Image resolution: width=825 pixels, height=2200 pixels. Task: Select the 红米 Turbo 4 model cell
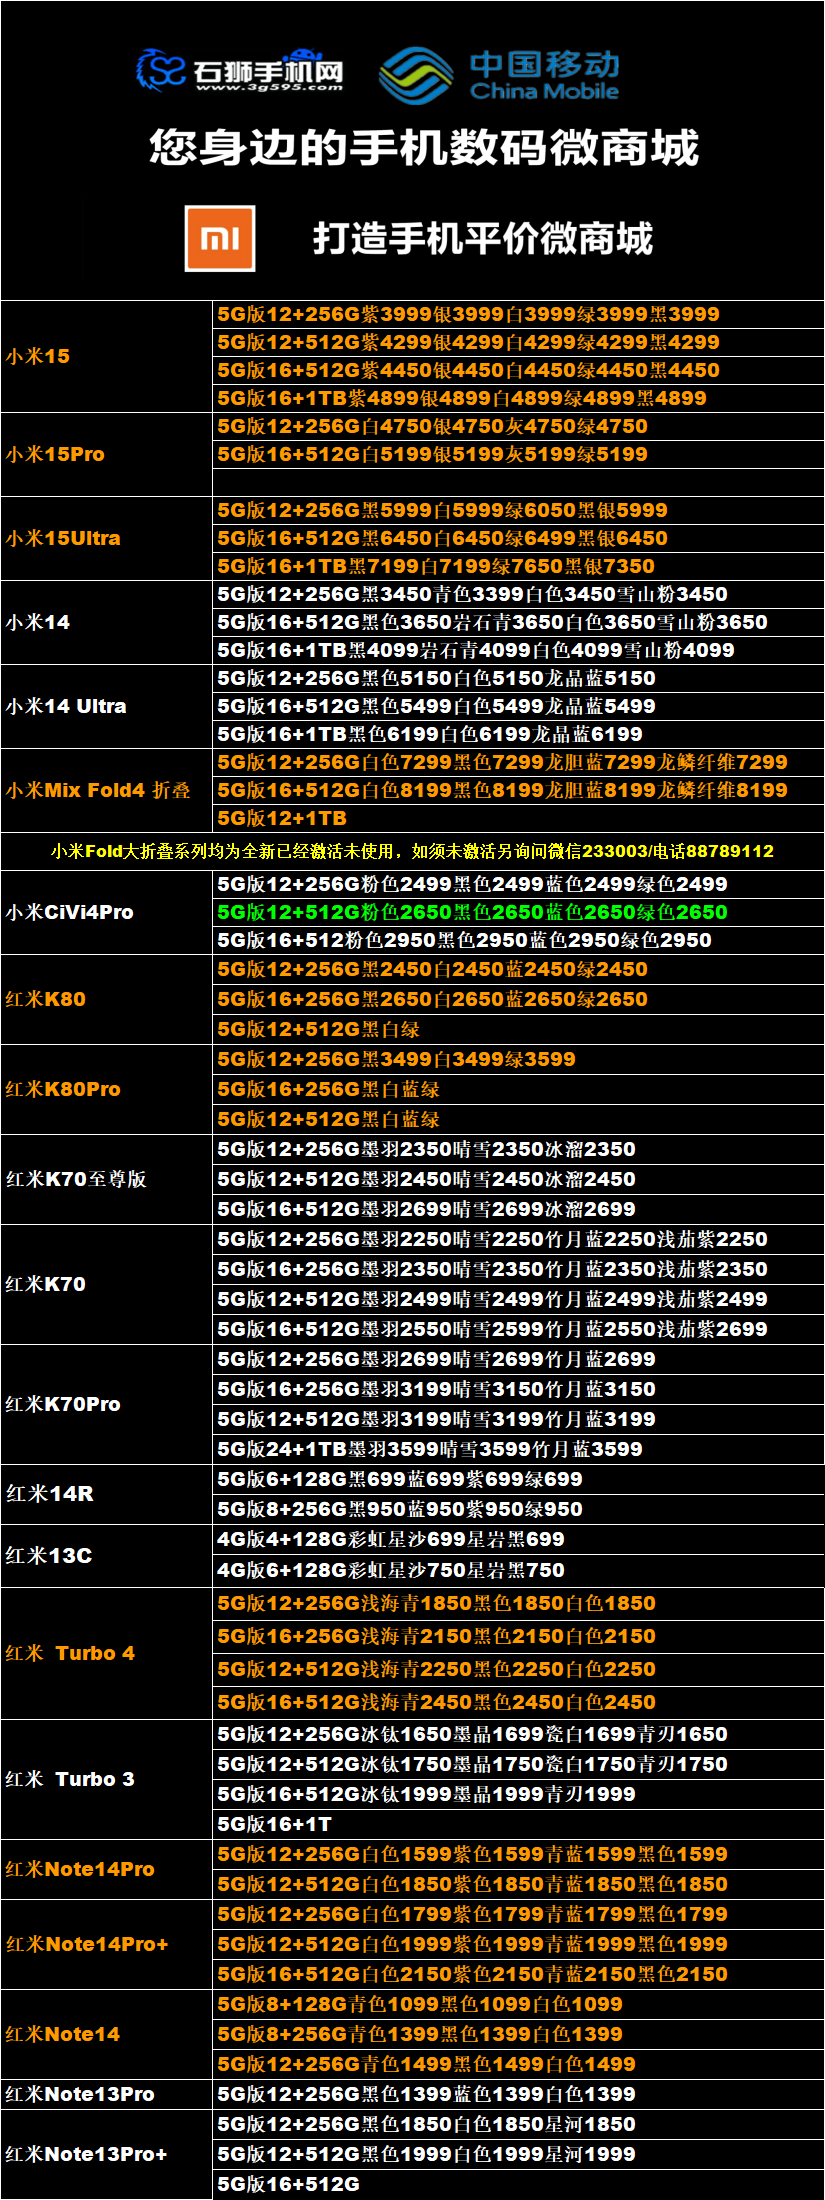point(107,1653)
